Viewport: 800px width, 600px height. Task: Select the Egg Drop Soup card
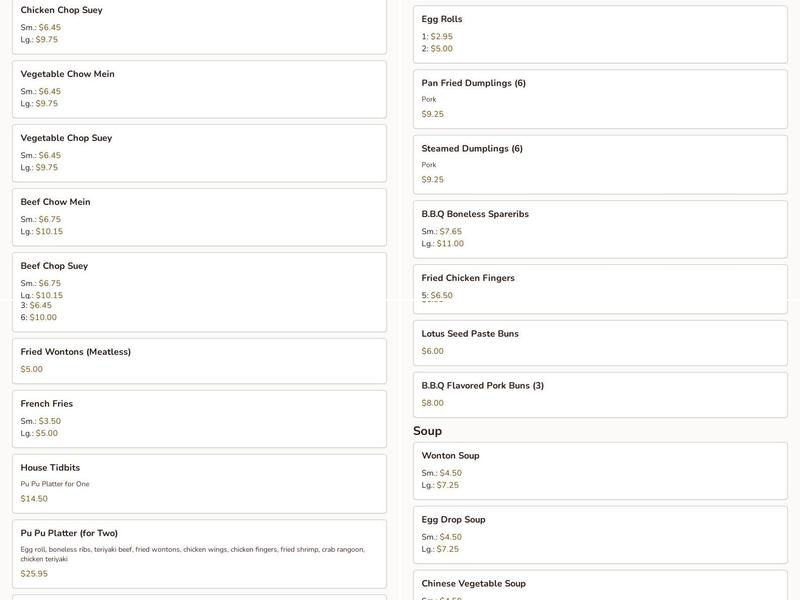coord(600,535)
